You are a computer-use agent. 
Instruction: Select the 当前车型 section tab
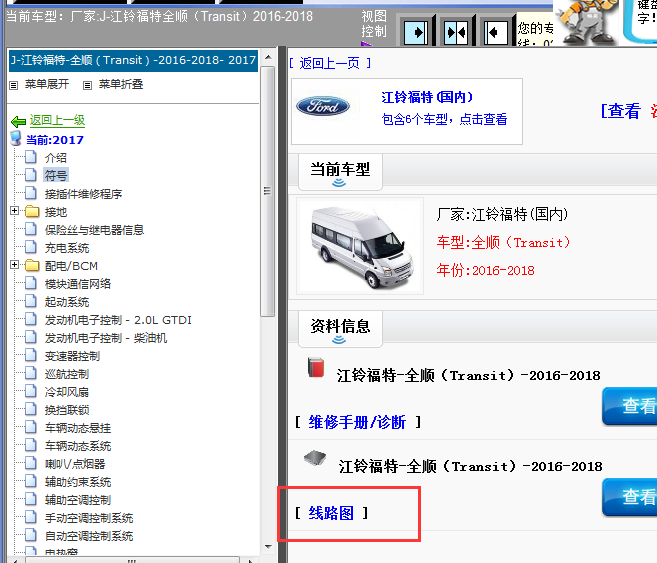click(340, 172)
